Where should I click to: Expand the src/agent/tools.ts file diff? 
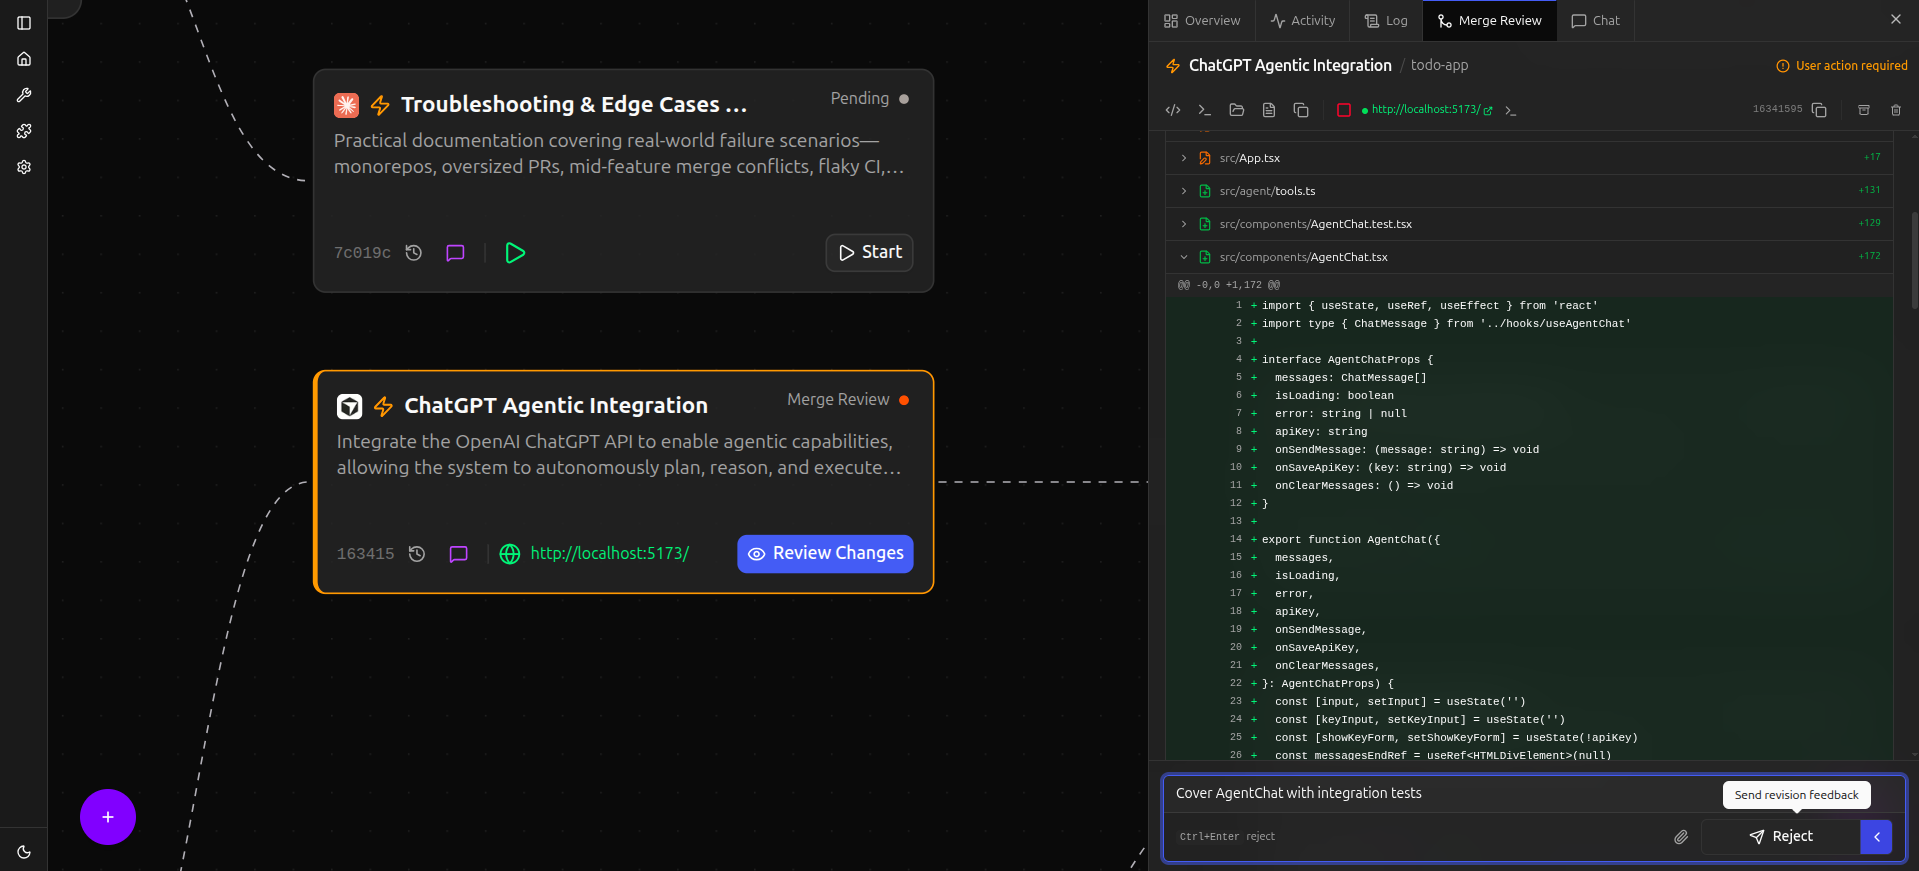pyautogui.click(x=1184, y=191)
